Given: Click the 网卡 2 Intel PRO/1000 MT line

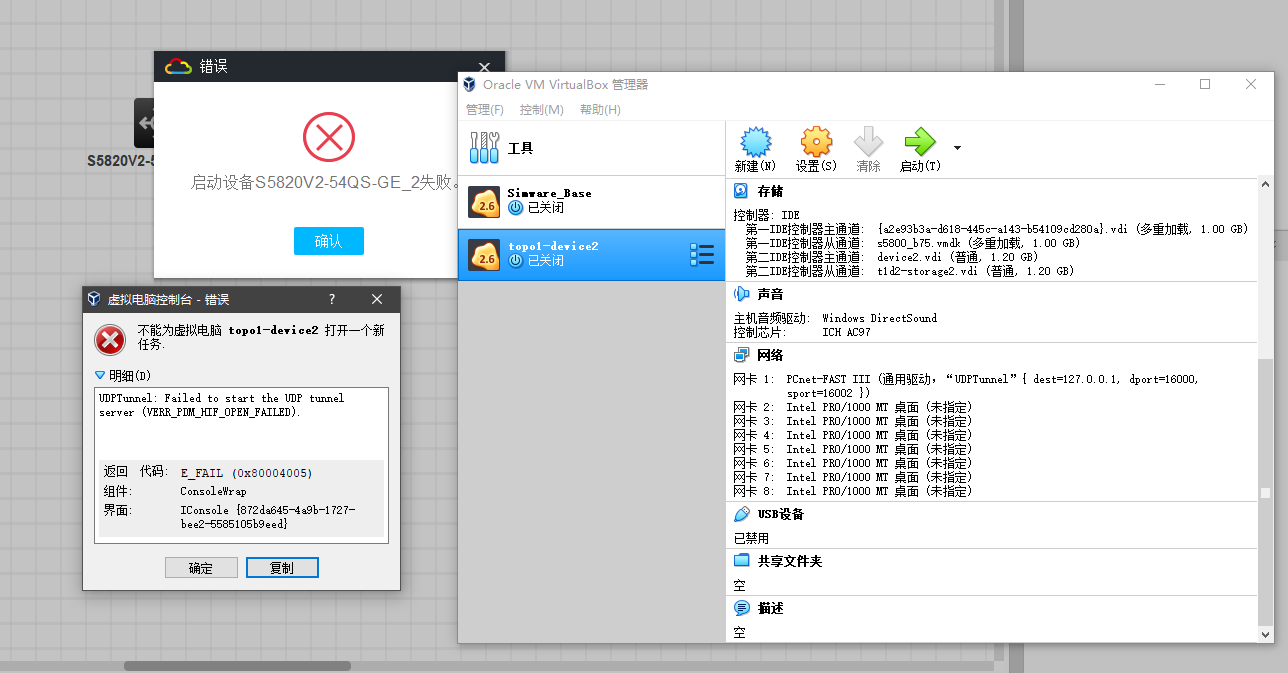Looking at the screenshot, I should (x=853, y=407).
